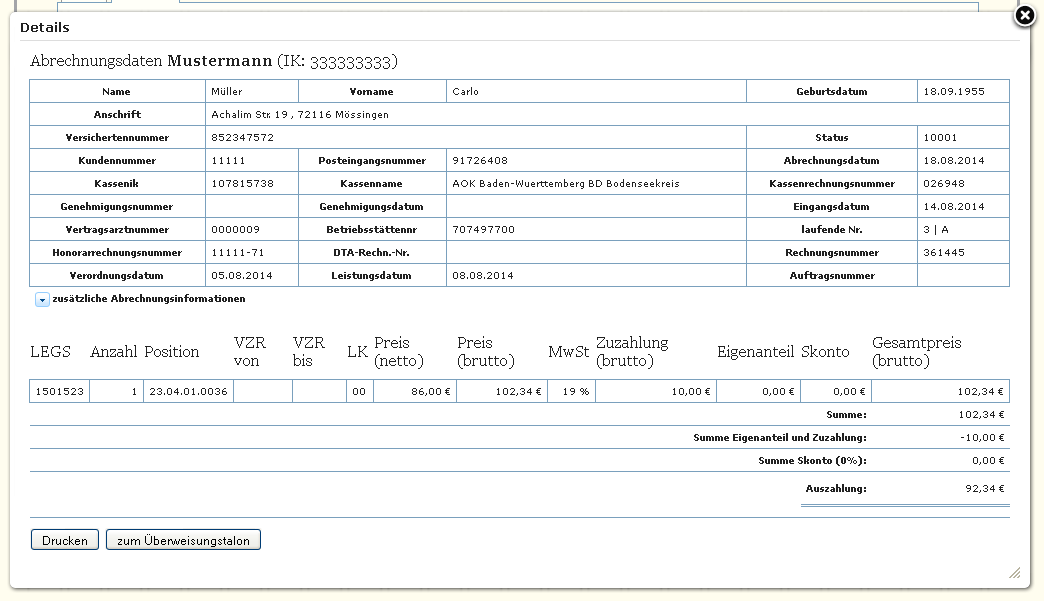Select the Vorname value Carlo

tap(465, 92)
